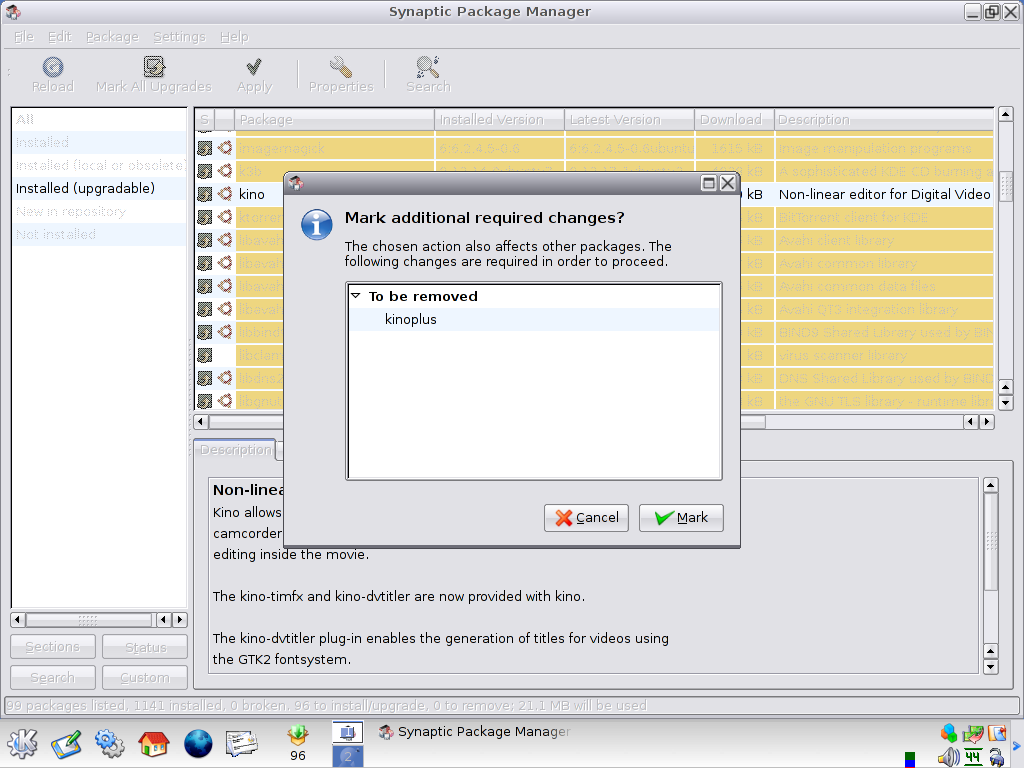Switch to desktop 1 in pager
Viewport: 1024px width, 768px height.
pyautogui.click(x=347, y=732)
